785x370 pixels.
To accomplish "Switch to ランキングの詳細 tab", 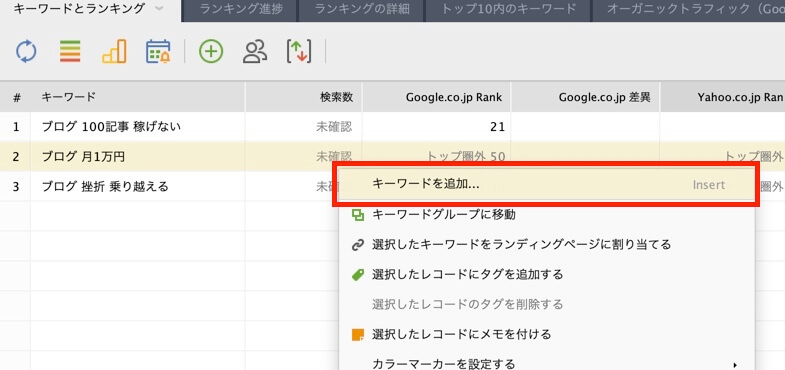I will coord(361,9).
